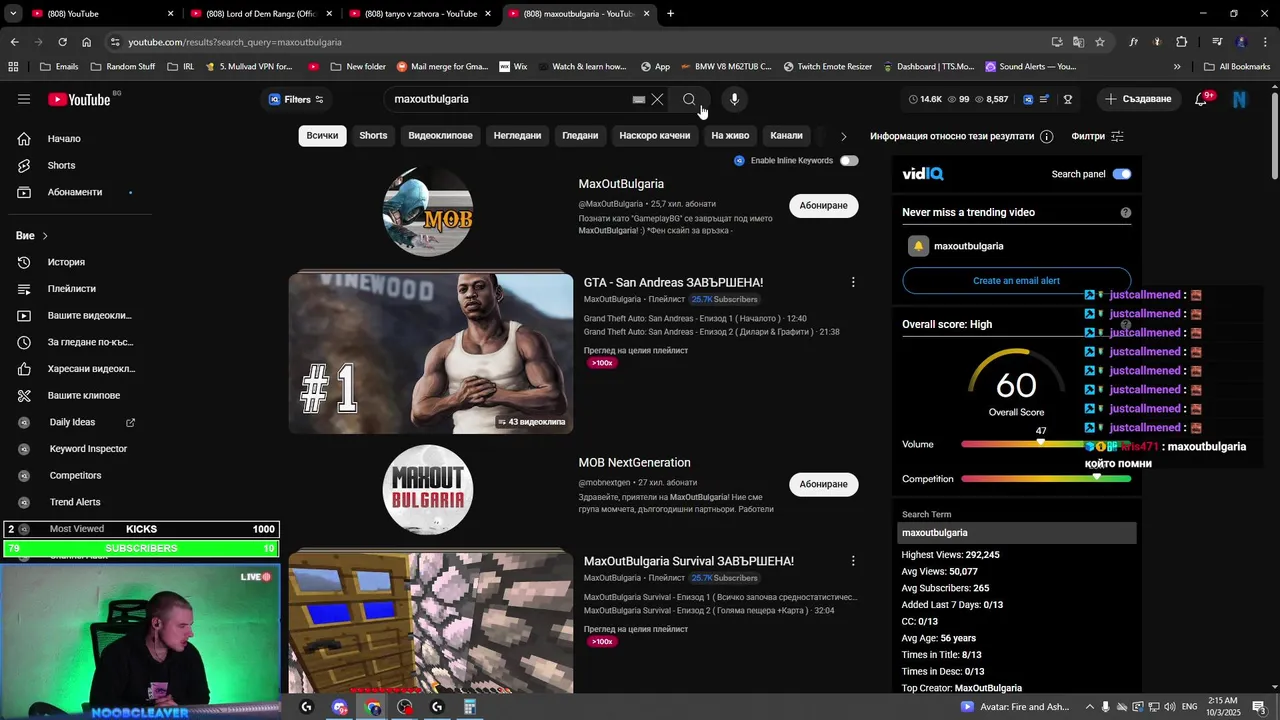Open the Филтри filter options
Image resolution: width=1280 pixels, height=720 pixels.
pos(1098,136)
